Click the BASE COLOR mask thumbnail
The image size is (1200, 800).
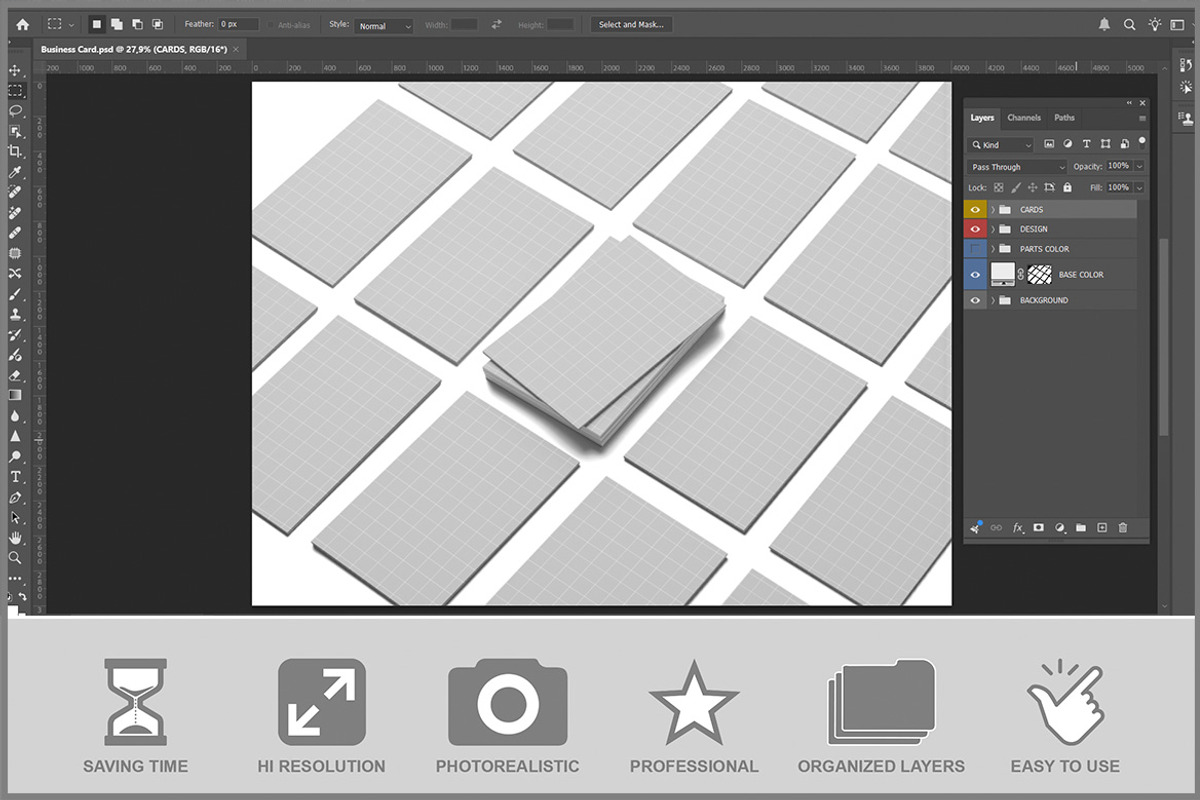point(1040,274)
